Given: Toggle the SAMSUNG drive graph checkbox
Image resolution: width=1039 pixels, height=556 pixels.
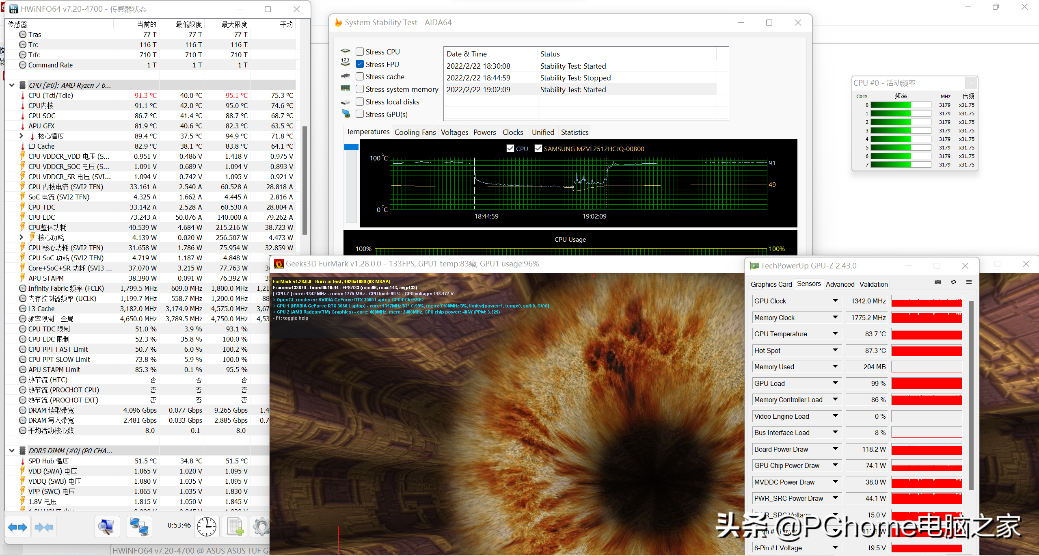Looking at the screenshot, I should [537, 148].
